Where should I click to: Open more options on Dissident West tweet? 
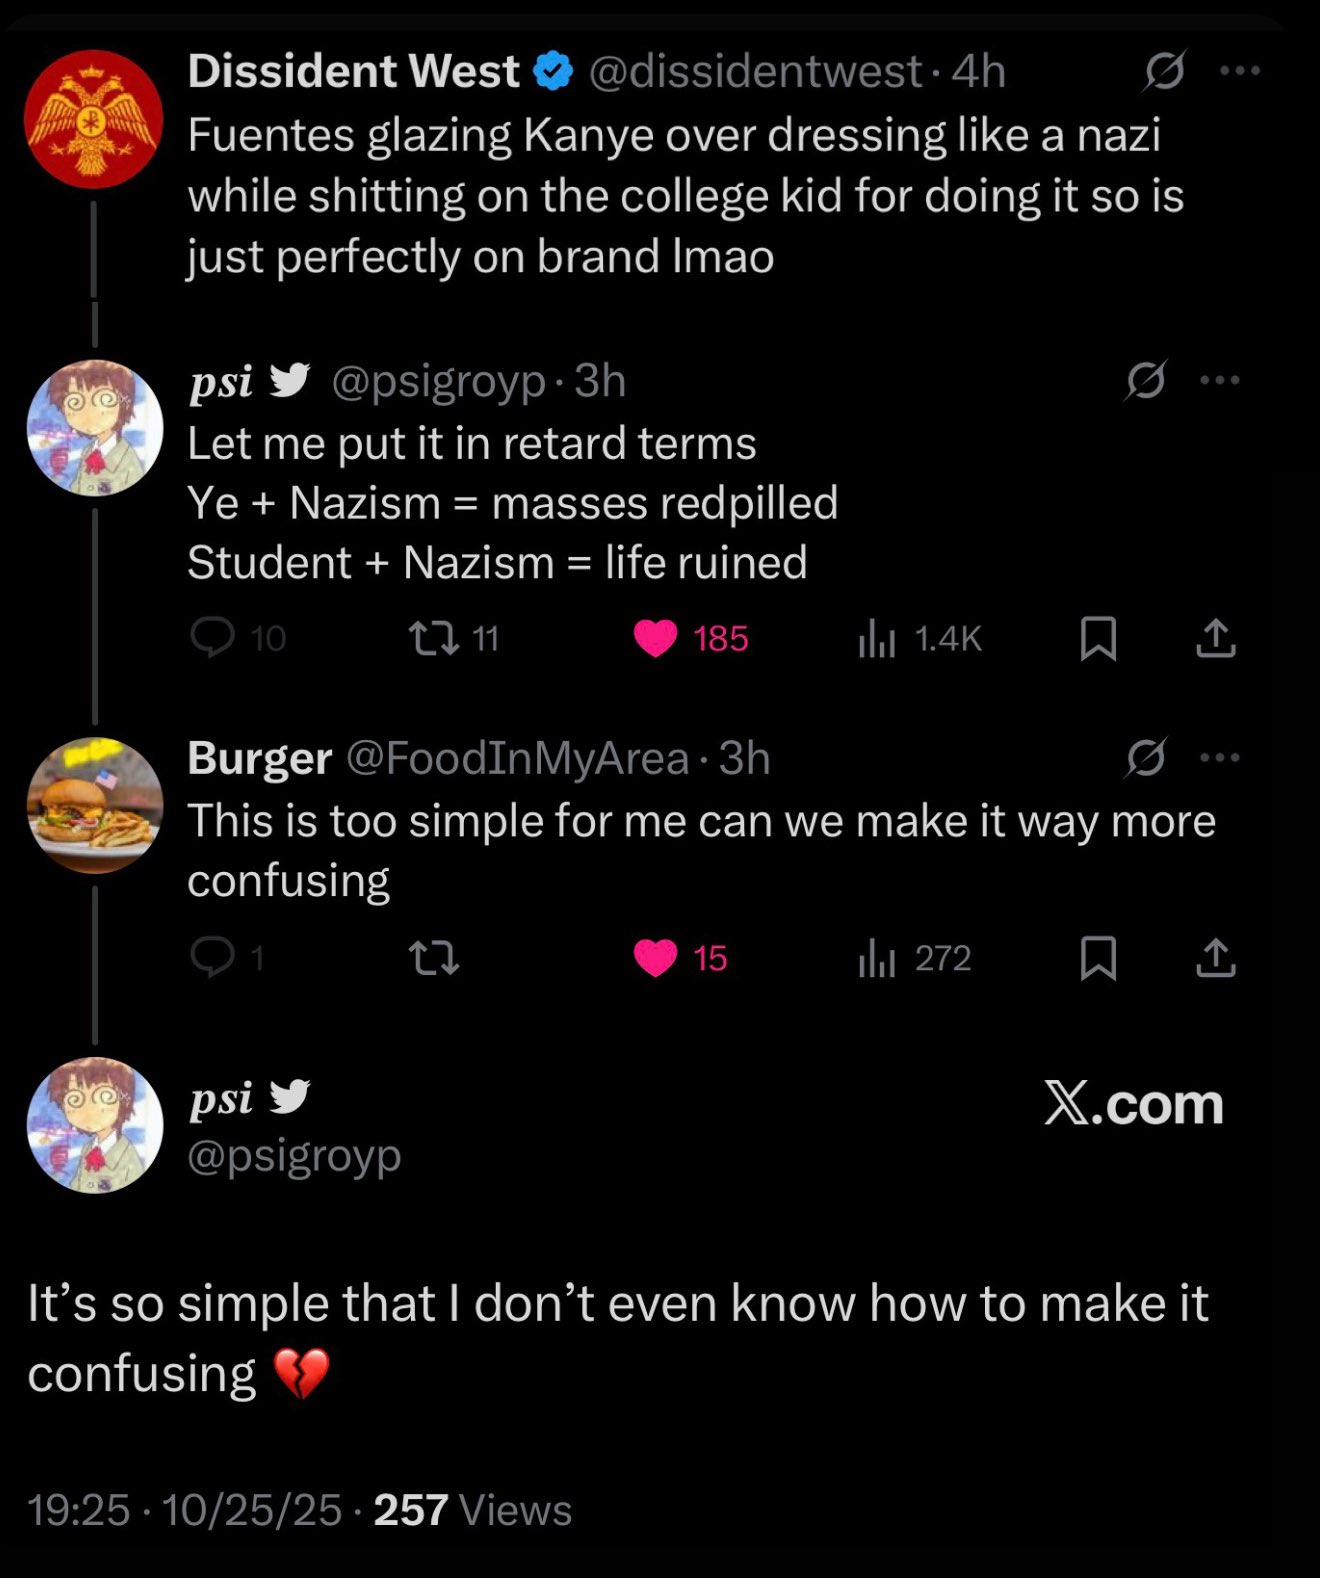coord(1241,71)
